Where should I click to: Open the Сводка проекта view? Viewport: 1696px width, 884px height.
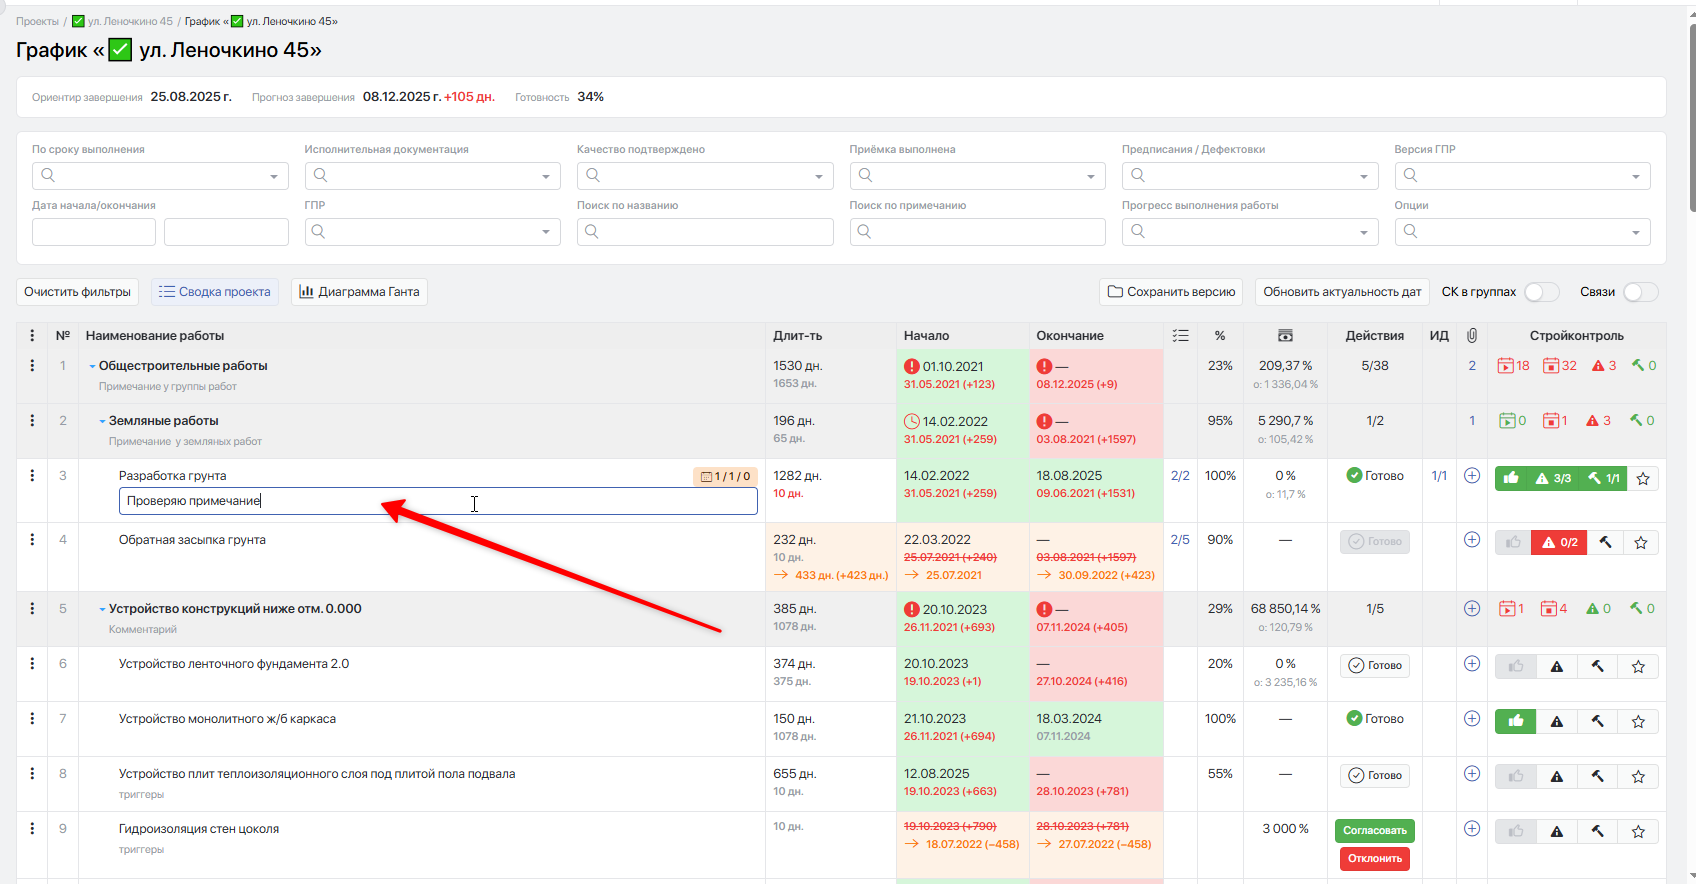coord(215,292)
